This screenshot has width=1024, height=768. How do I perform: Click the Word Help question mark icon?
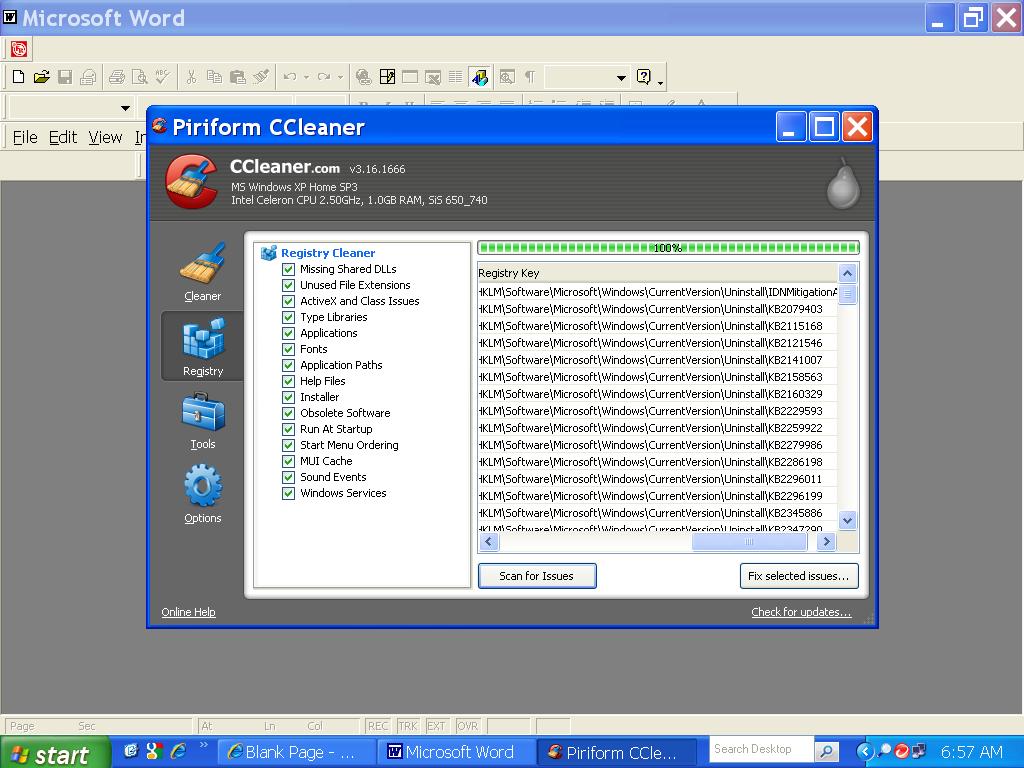tap(643, 77)
